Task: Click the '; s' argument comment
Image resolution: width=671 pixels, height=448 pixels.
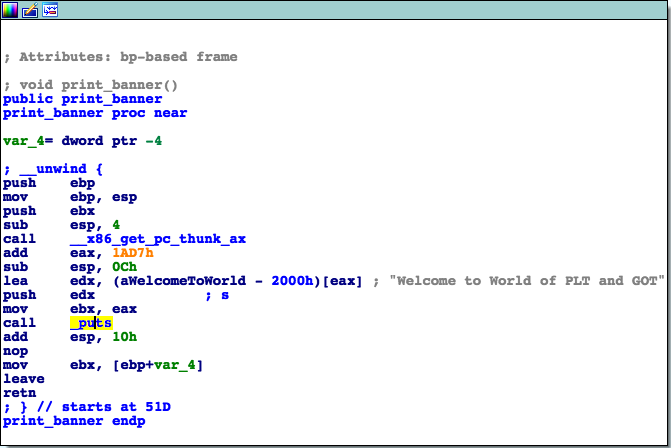Action: coord(217,295)
